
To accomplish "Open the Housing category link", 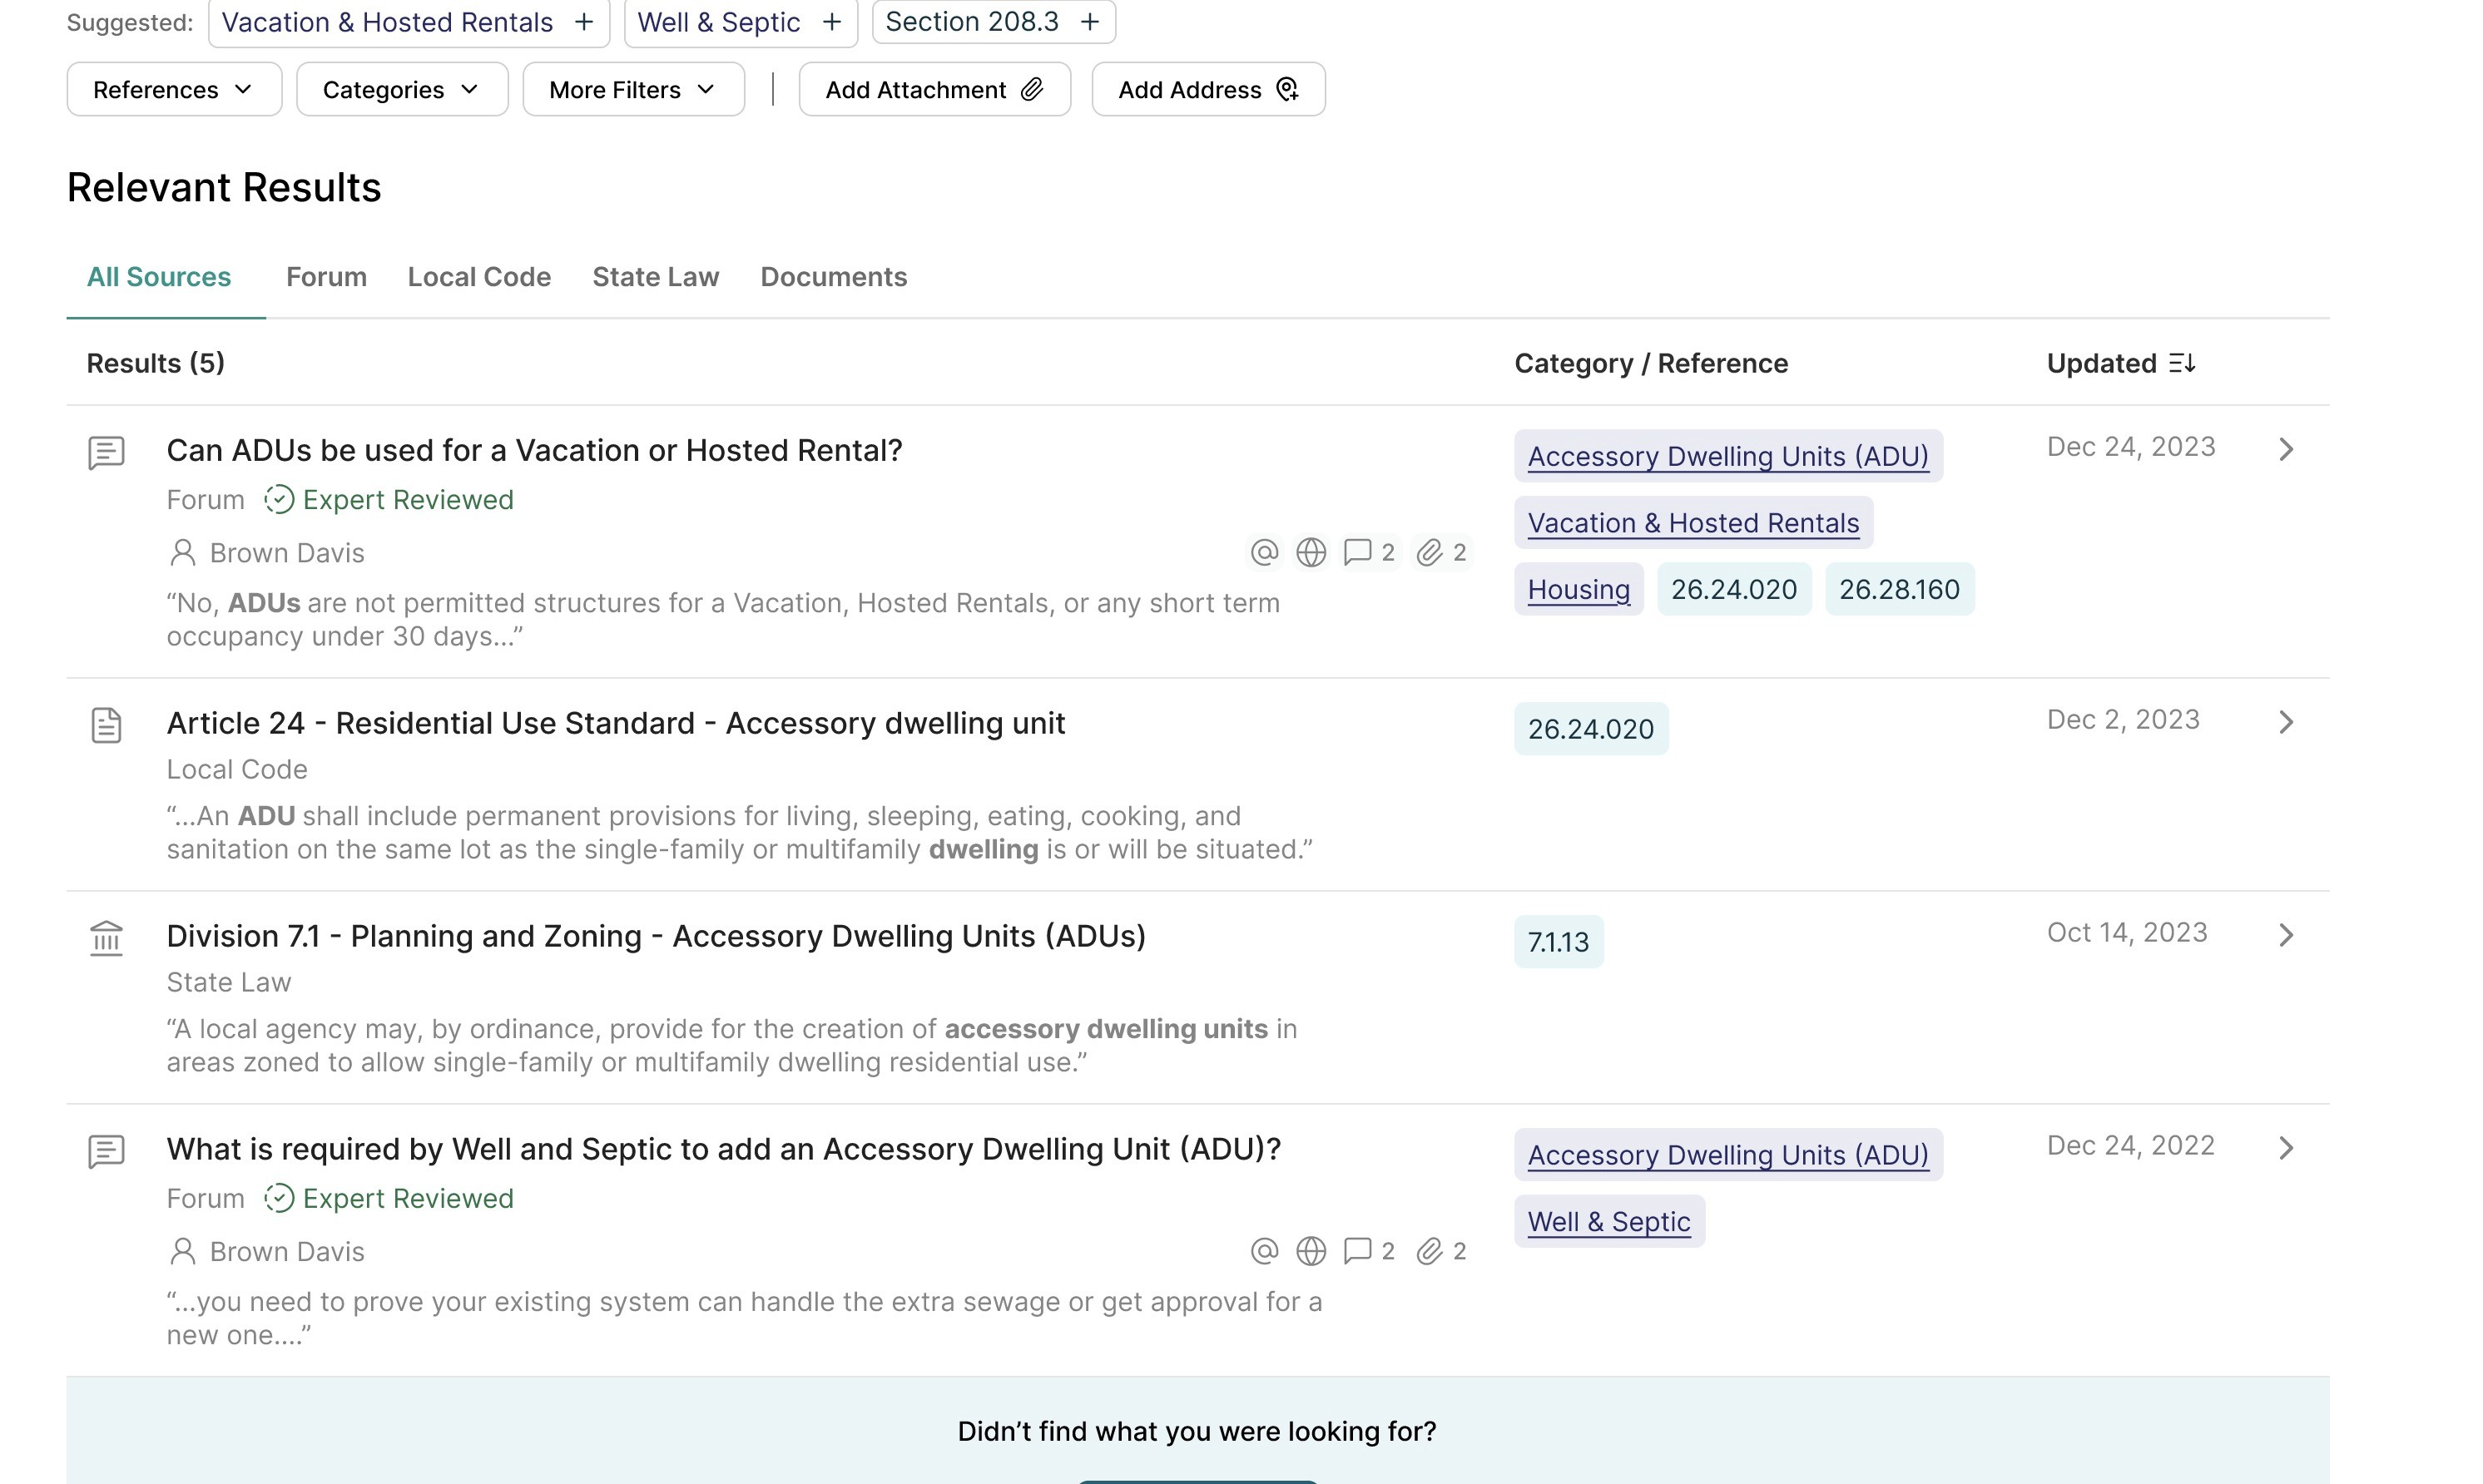I will pos(1578,590).
